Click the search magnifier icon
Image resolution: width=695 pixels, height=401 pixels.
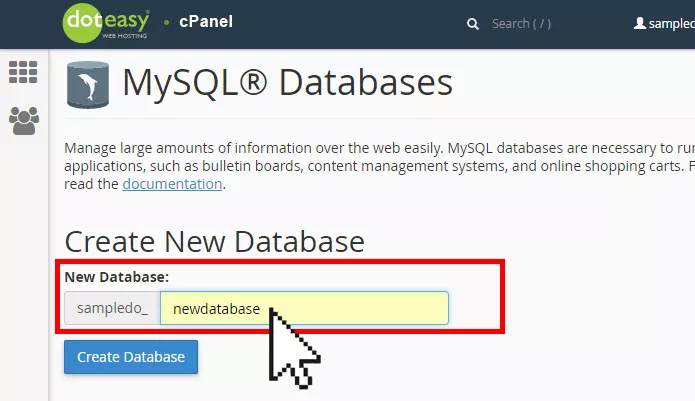click(x=472, y=24)
